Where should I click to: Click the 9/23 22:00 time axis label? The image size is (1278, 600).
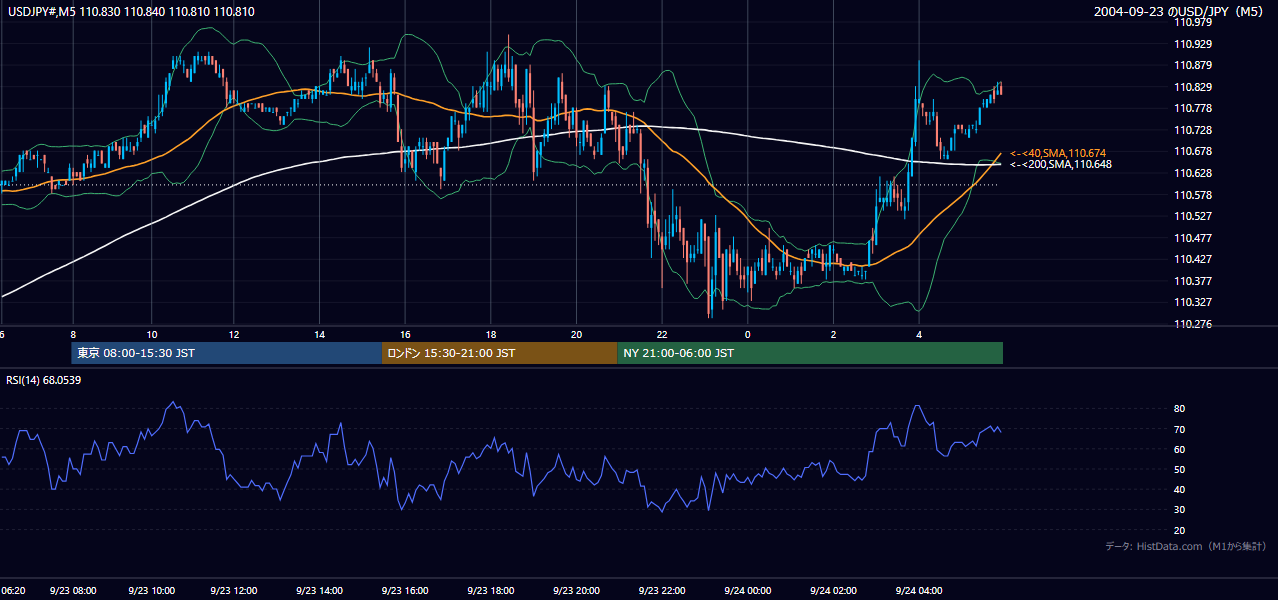(662, 591)
